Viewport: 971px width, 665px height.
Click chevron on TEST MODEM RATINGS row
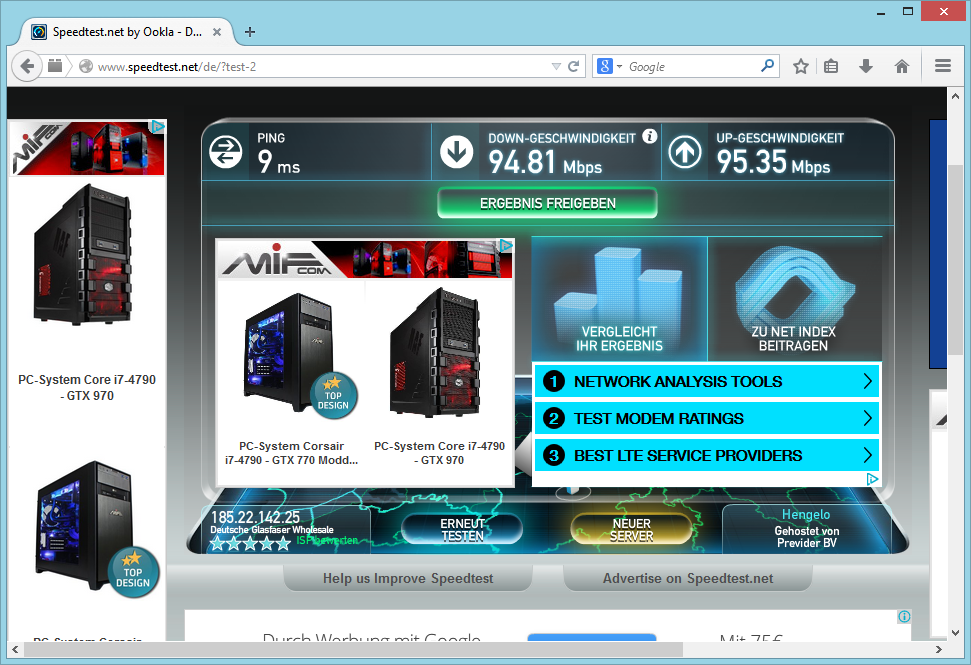868,419
